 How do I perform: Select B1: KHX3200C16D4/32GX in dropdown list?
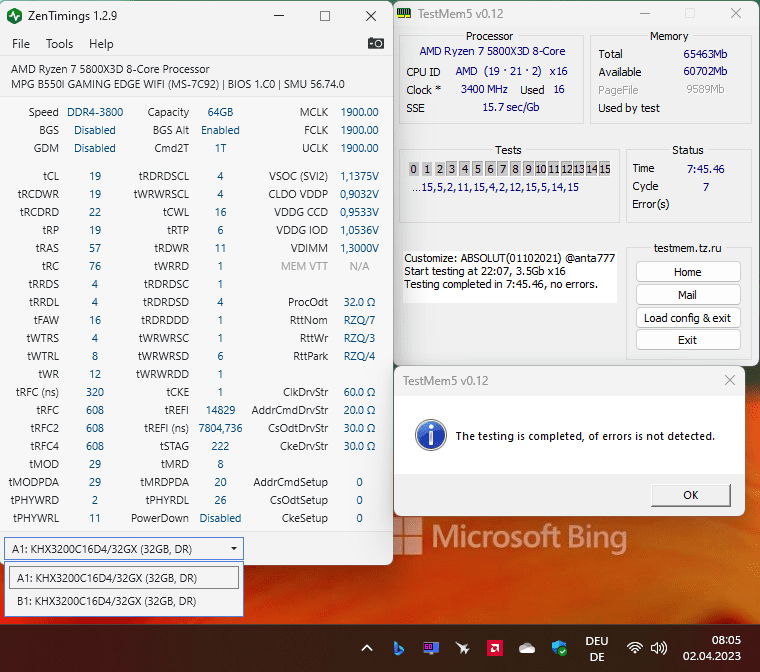pos(124,601)
